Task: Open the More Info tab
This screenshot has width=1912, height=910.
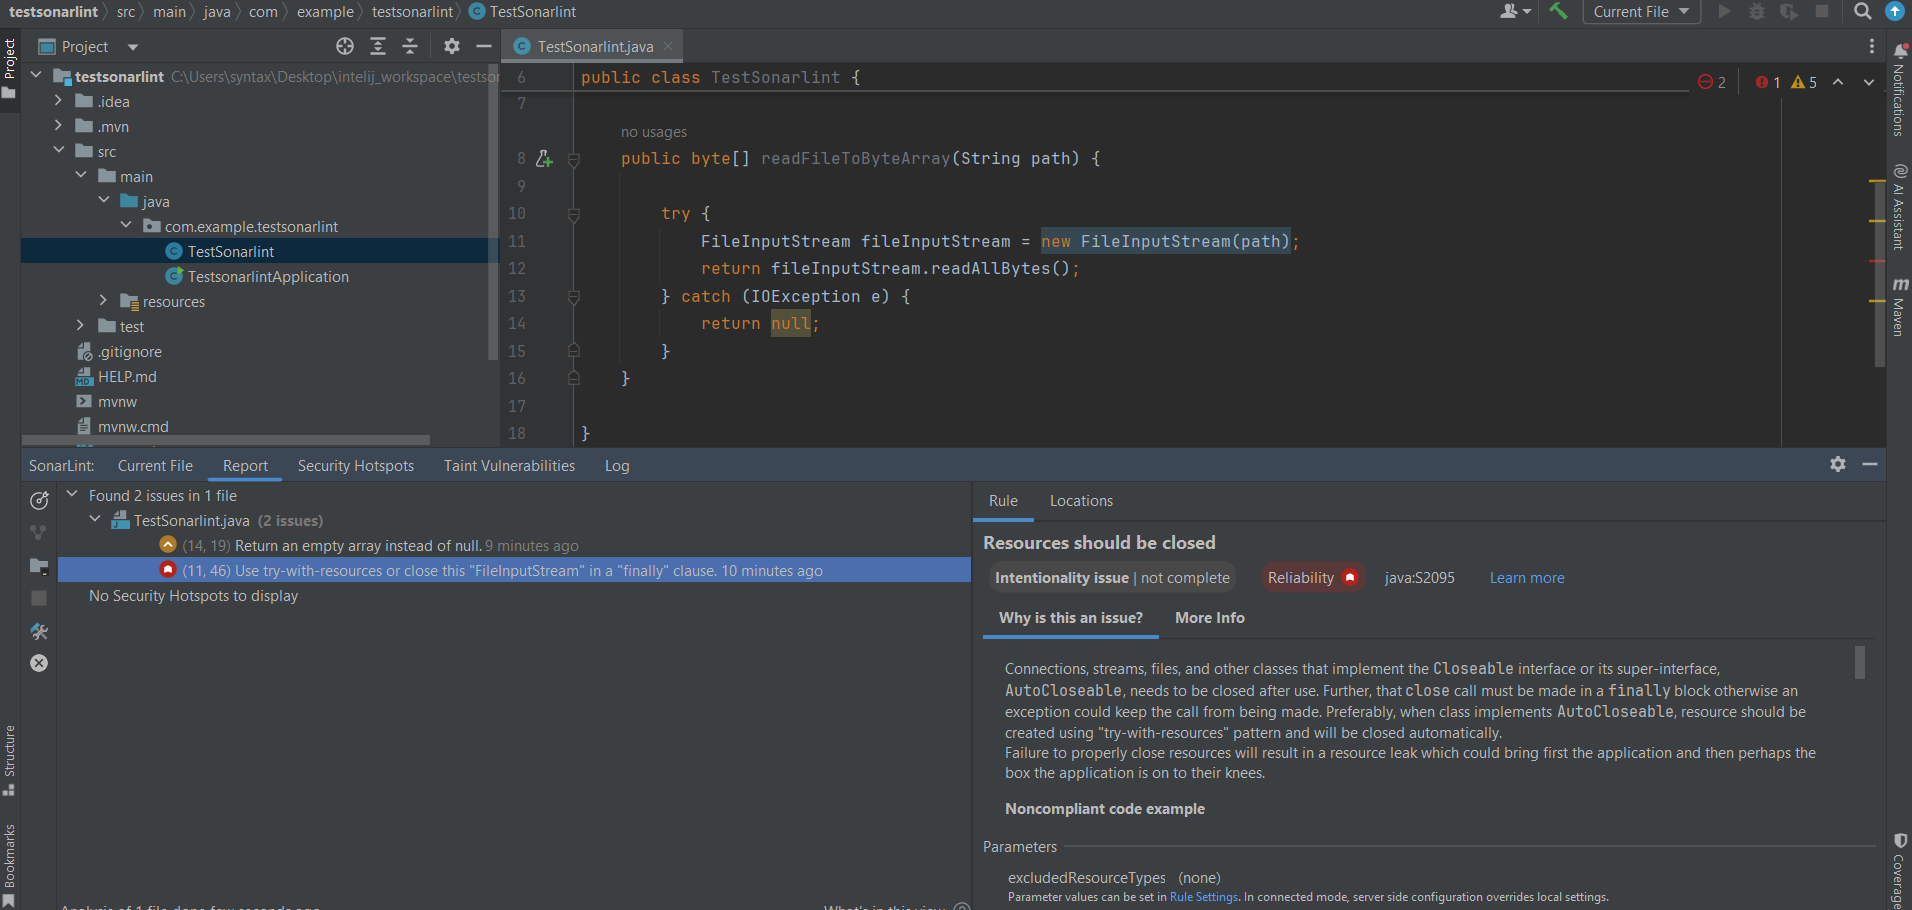Action: 1210,618
